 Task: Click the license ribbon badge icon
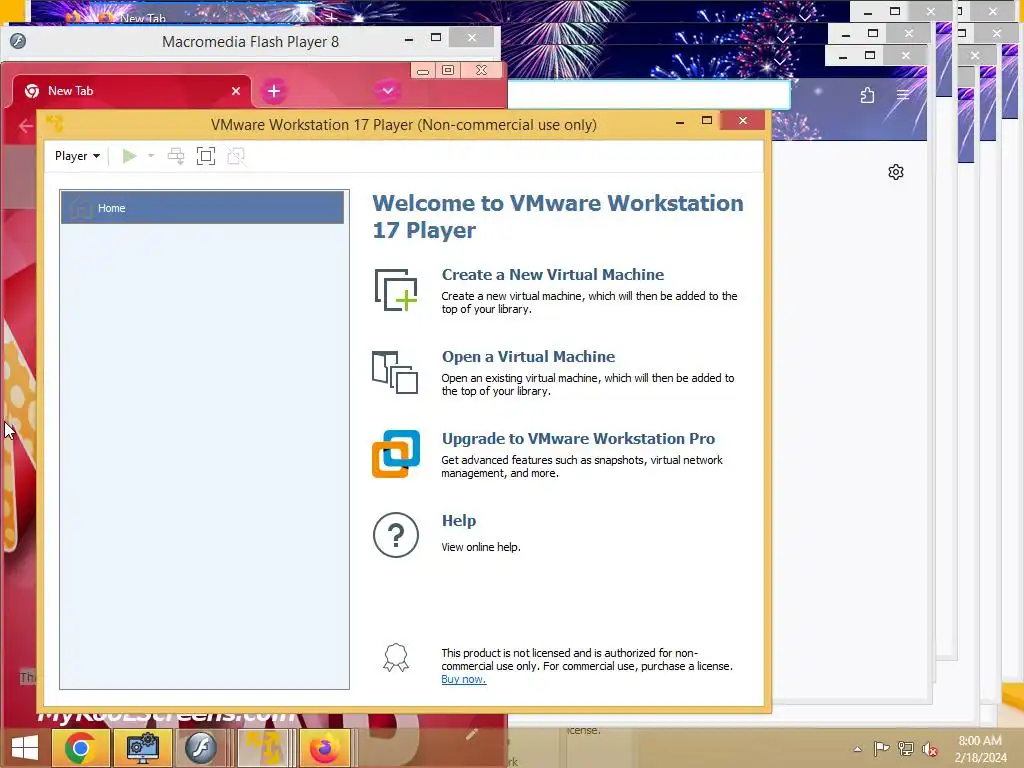tap(396, 658)
